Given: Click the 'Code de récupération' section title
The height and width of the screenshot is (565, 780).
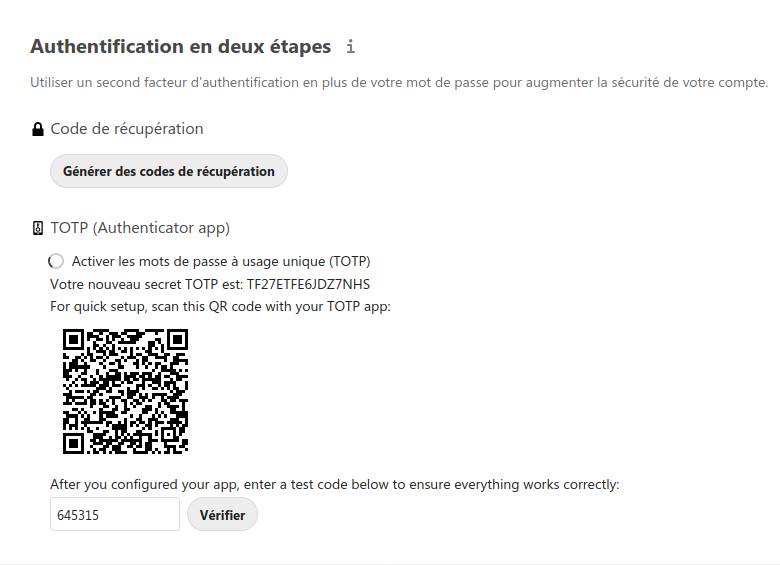Looking at the screenshot, I should point(127,129).
